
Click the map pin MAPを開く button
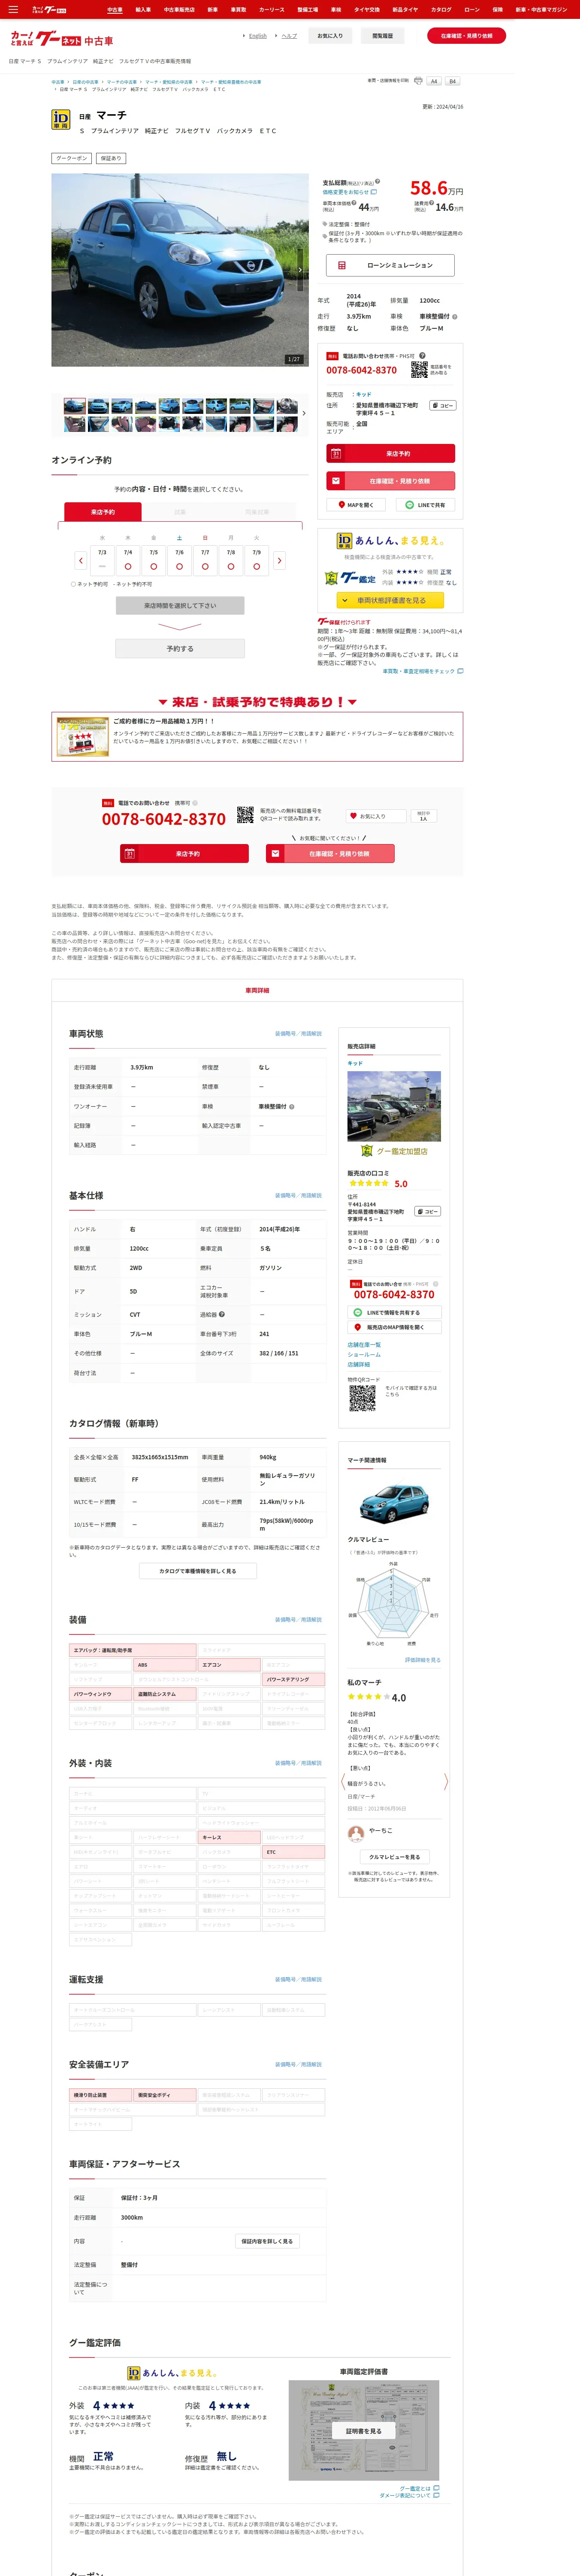(x=355, y=505)
